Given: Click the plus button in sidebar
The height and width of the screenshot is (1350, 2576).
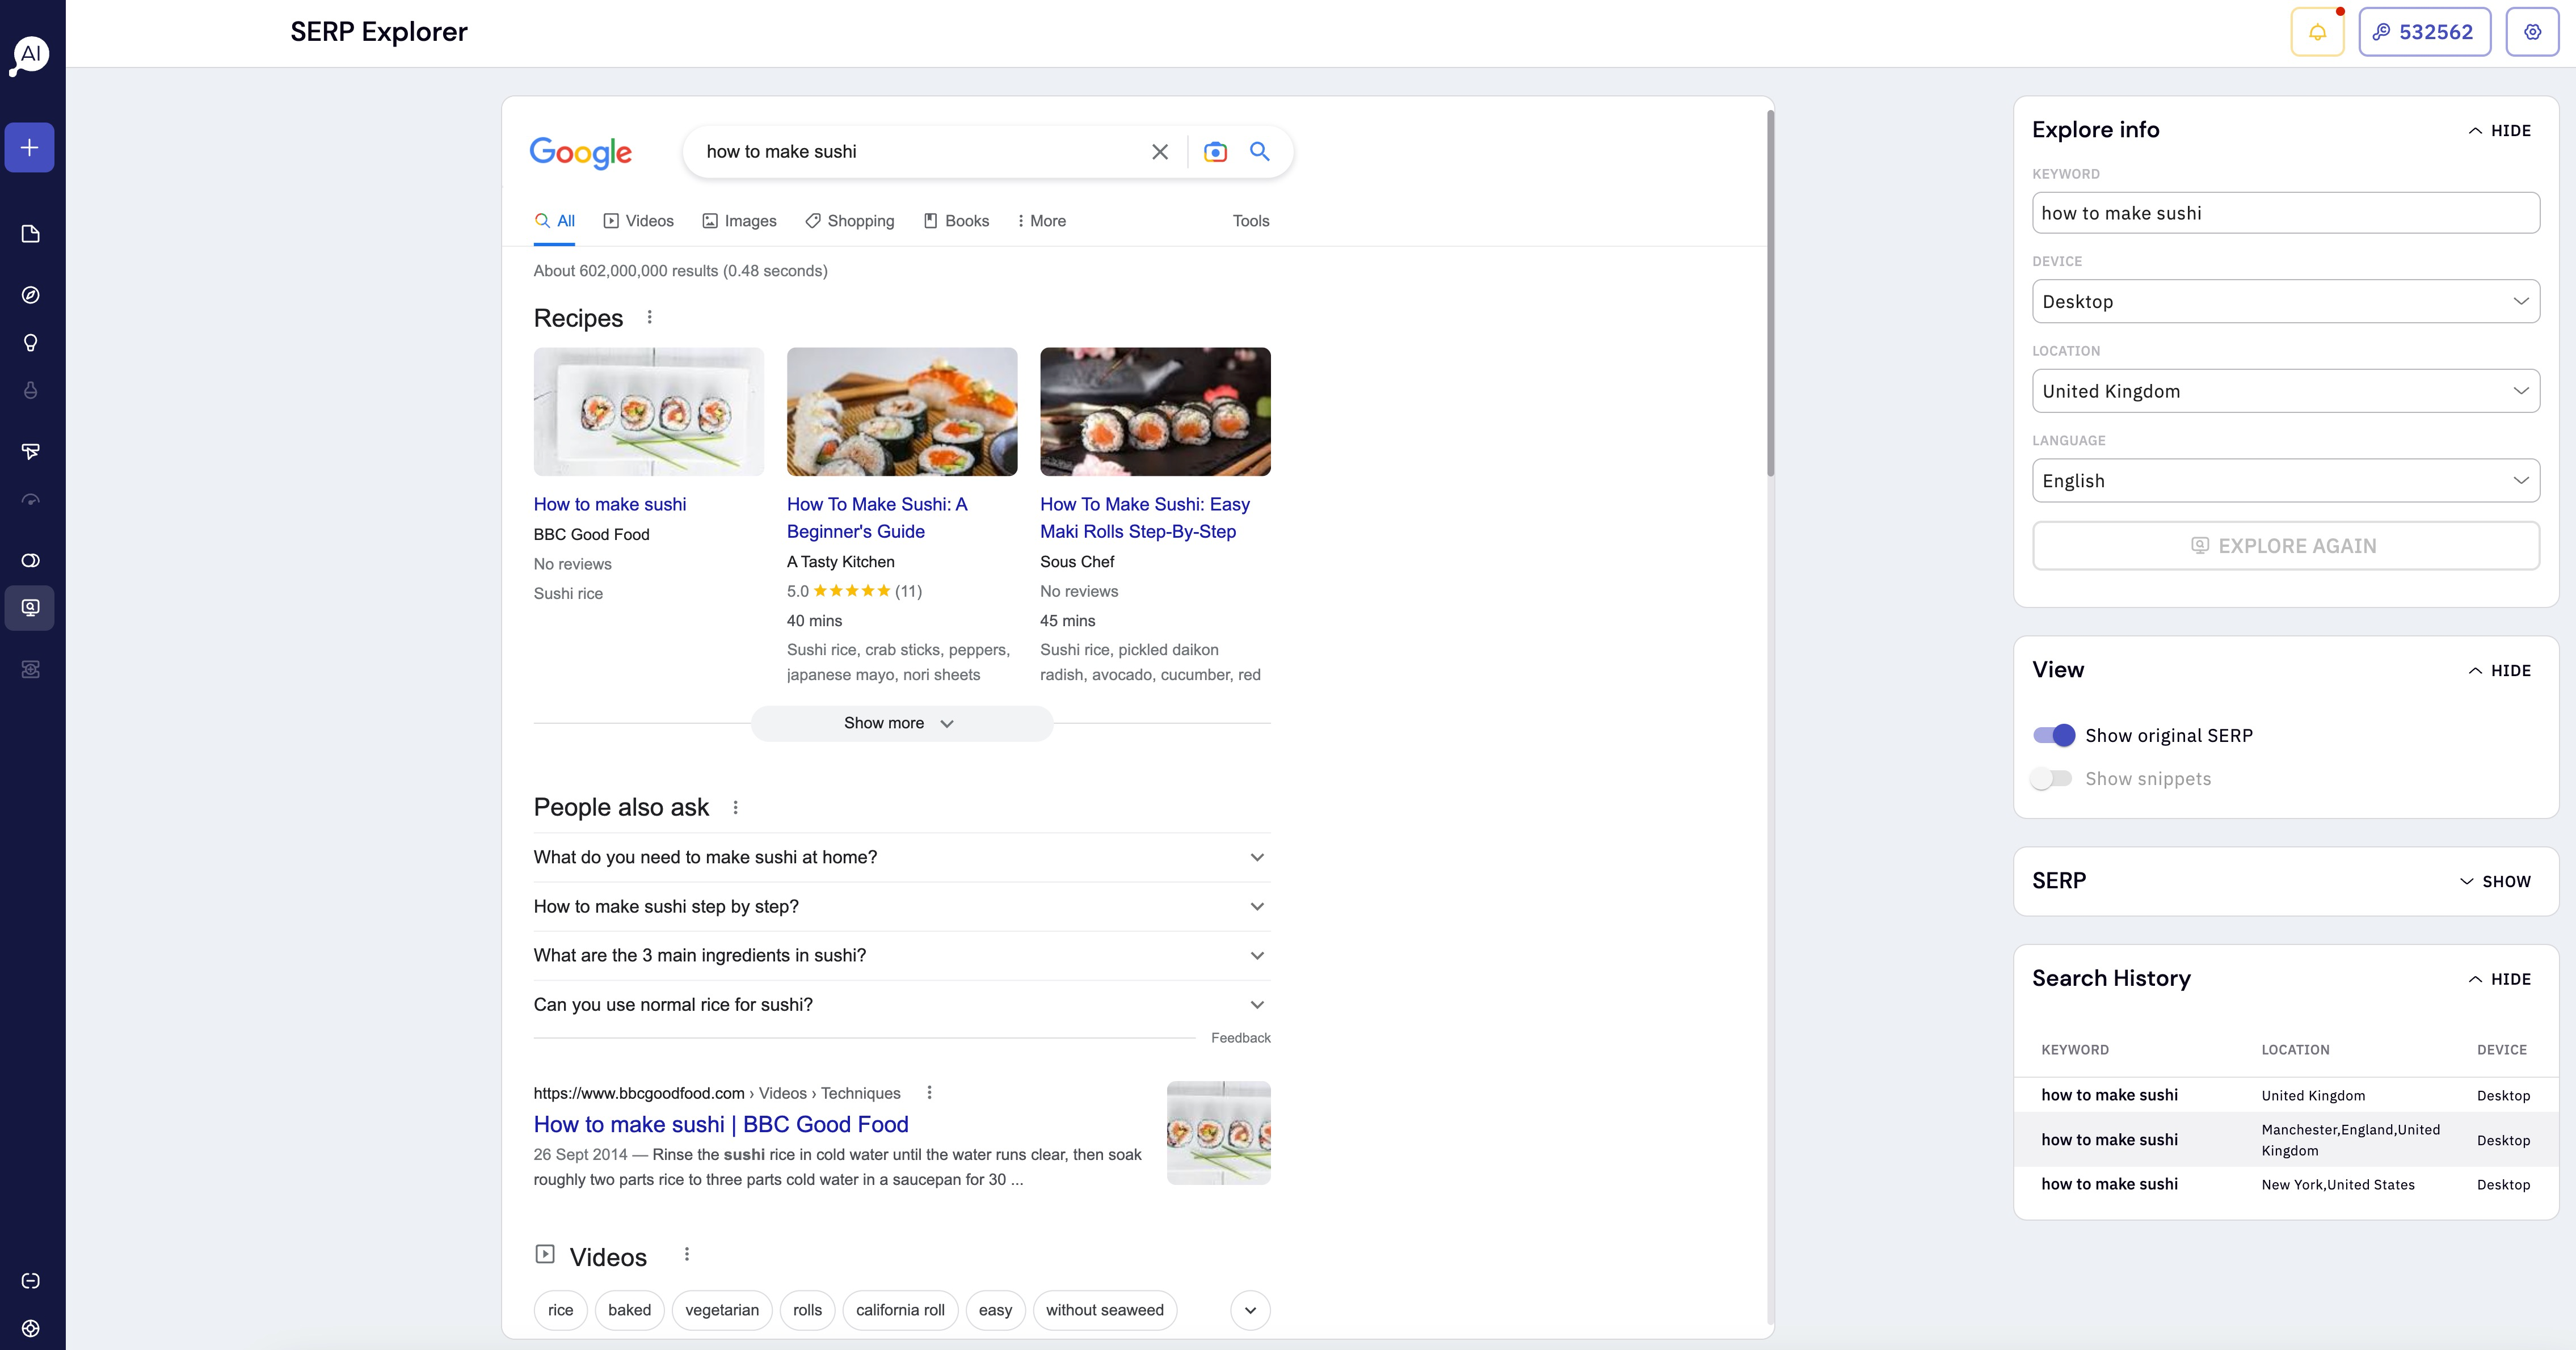Looking at the screenshot, I should pos(30,148).
